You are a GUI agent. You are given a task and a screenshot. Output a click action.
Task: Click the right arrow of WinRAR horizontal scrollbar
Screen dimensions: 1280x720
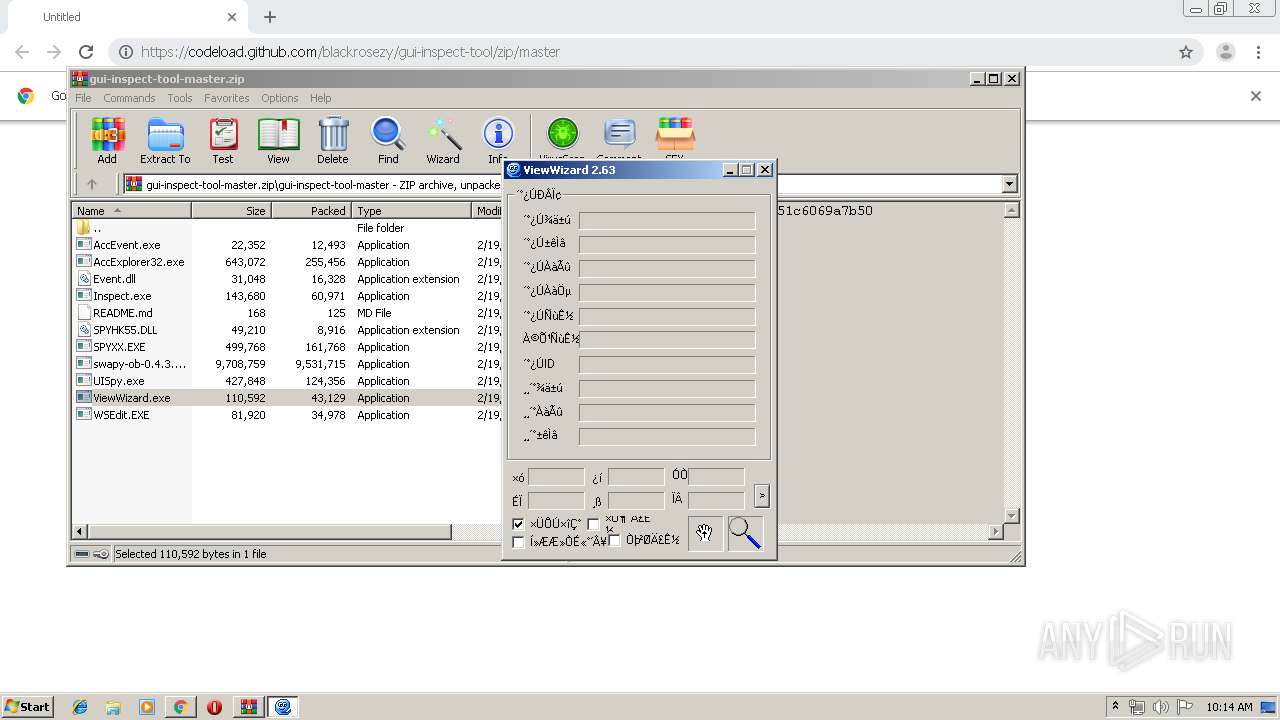[995, 532]
